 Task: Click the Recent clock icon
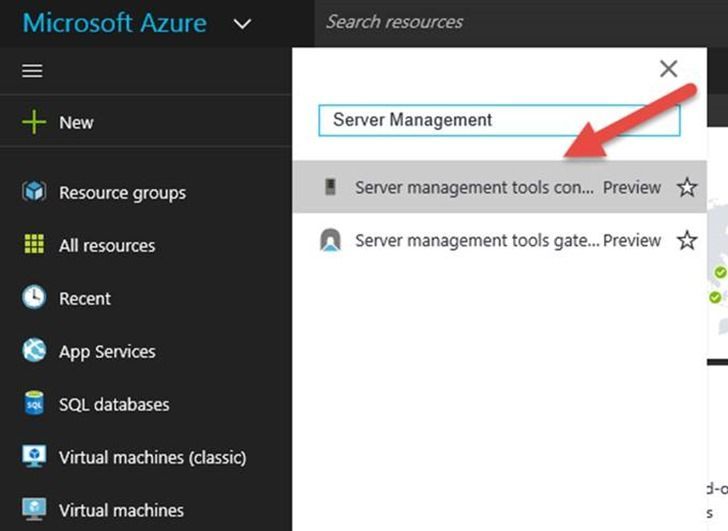(34, 298)
